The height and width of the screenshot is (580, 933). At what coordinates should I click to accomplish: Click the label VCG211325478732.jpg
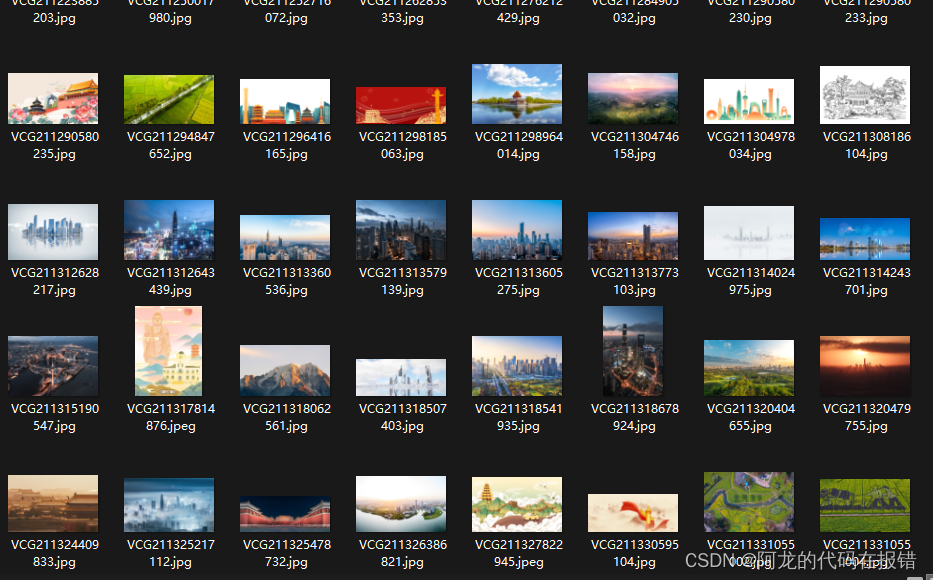(x=286, y=553)
